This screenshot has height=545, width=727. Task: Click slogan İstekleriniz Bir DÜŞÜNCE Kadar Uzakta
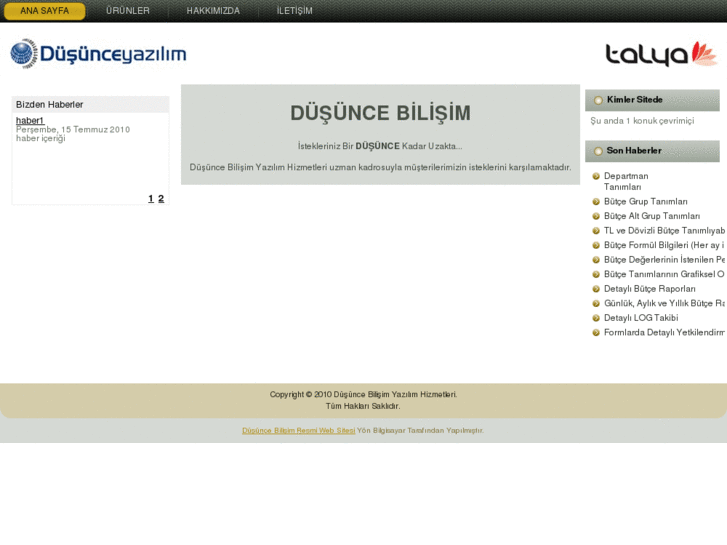click(x=380, y=146)
